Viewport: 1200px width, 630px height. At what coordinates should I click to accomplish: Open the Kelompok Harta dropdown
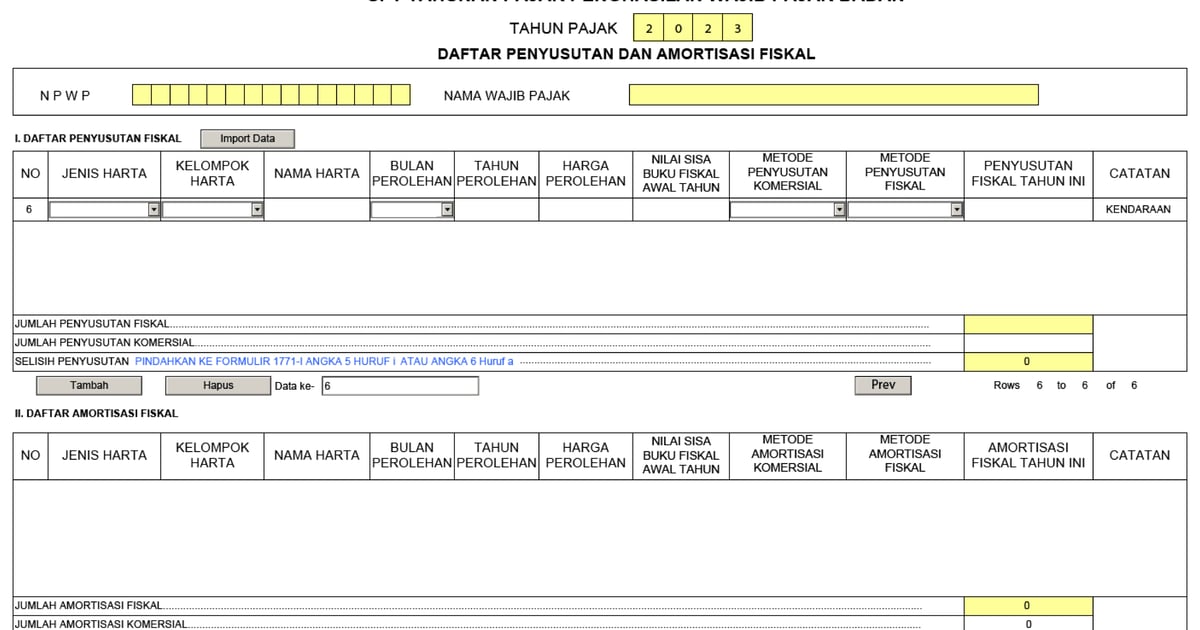258,209
